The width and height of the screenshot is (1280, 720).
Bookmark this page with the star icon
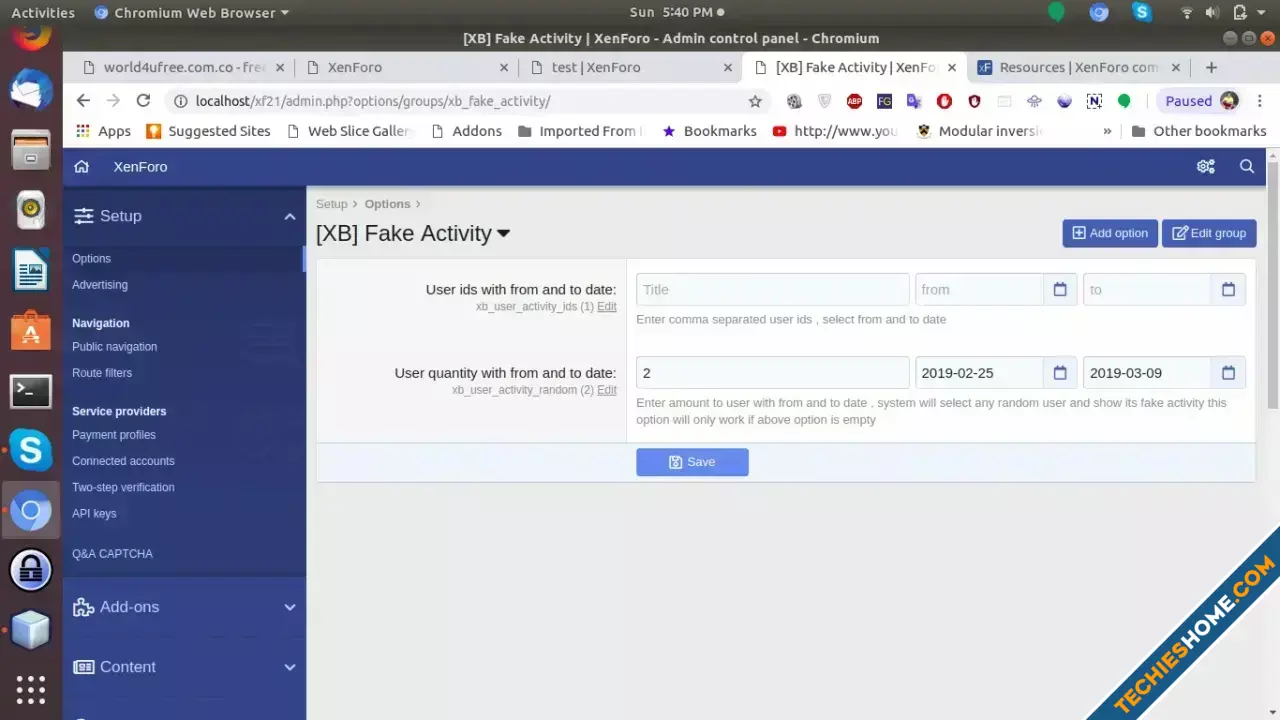(755, 101)
